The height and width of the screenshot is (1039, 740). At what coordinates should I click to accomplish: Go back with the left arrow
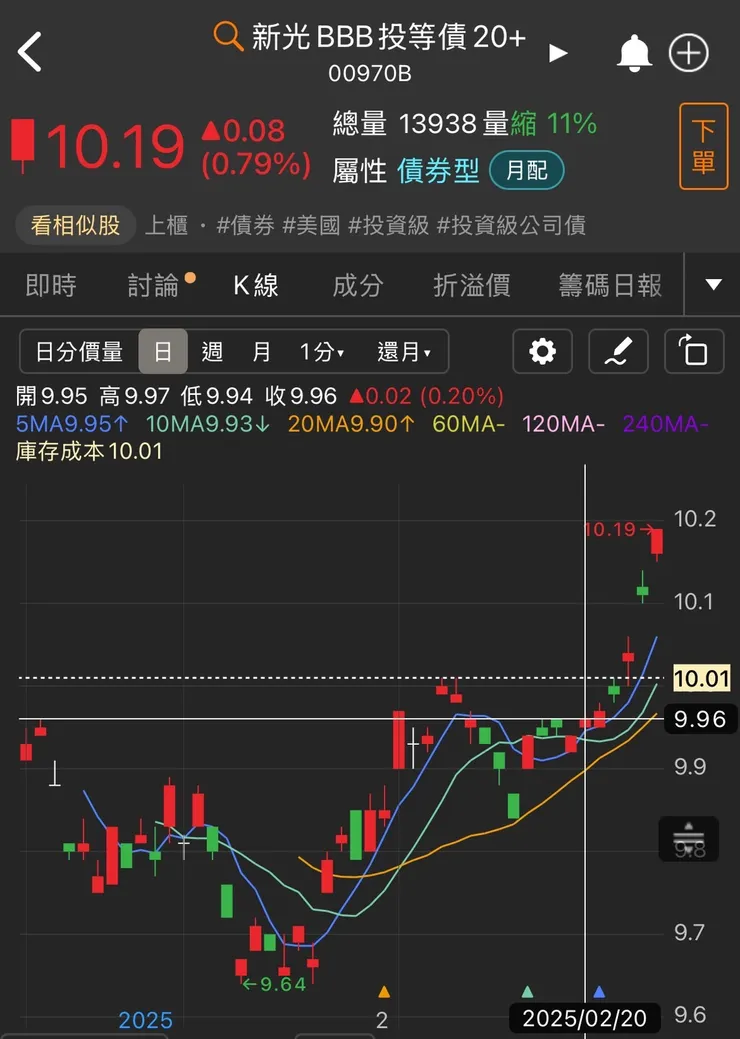tap(30, 51)
